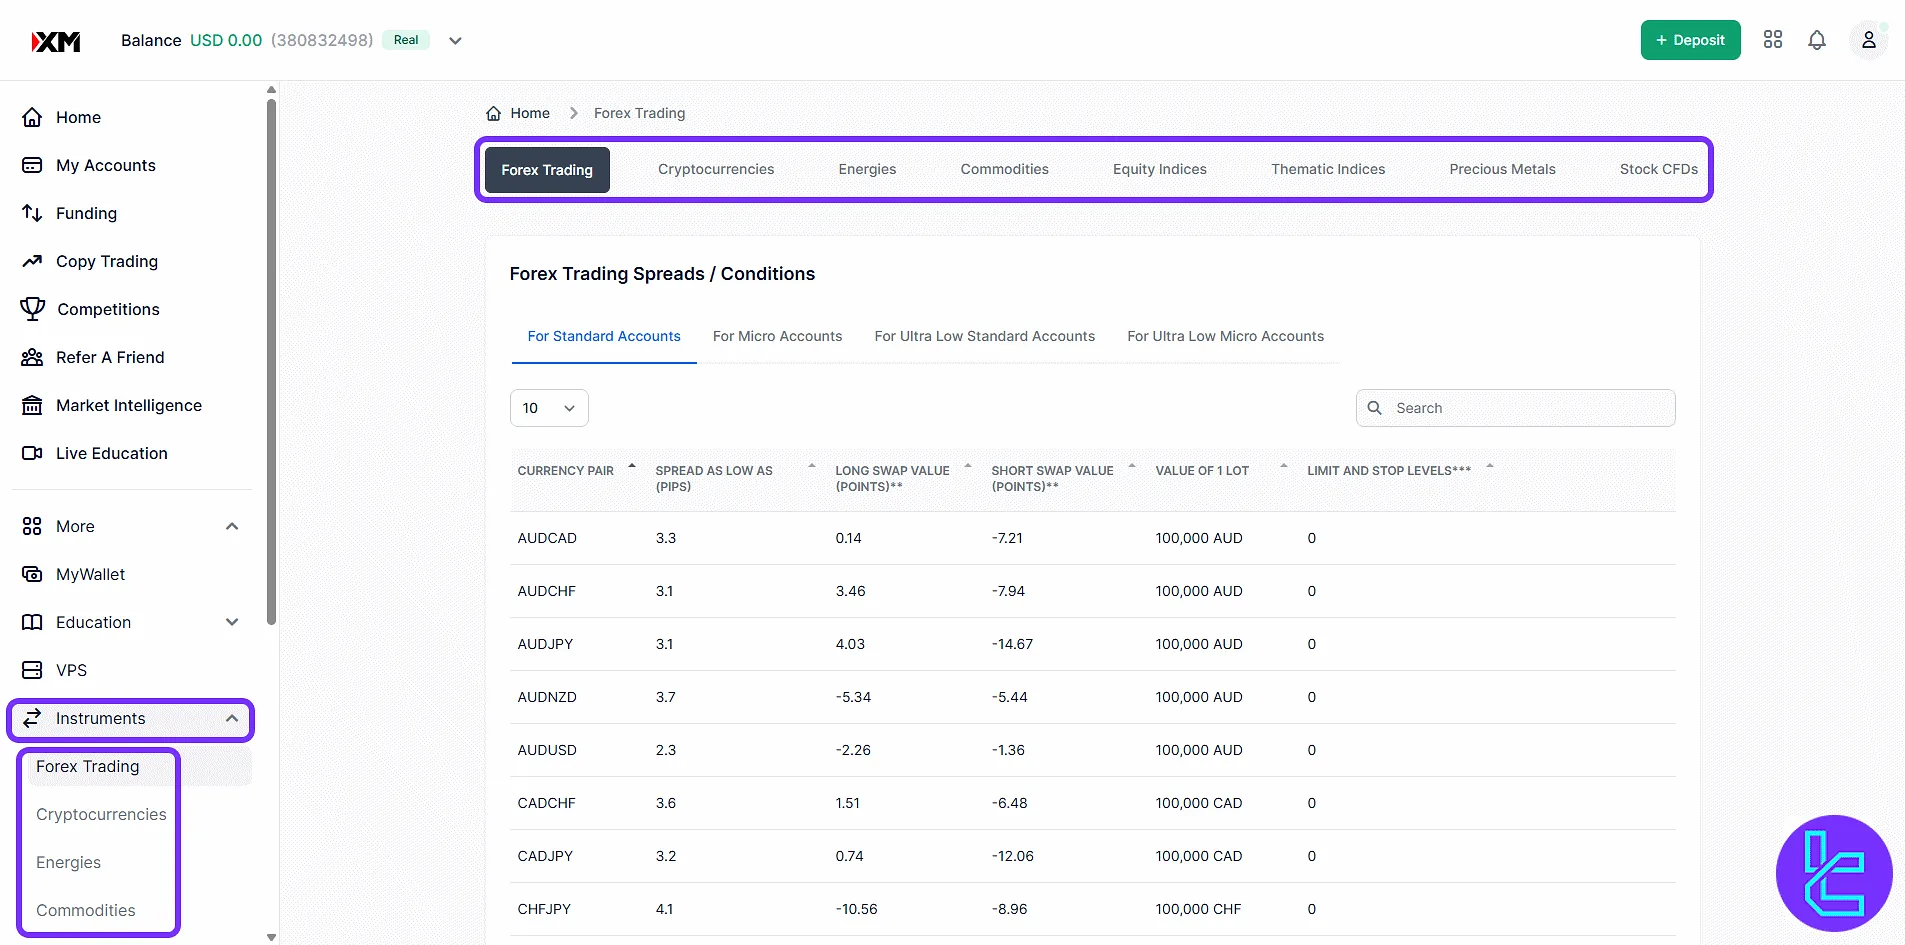Click the AUDCAD currency pair cell
Screen dimensions: 1905x945
click(547, 538)
